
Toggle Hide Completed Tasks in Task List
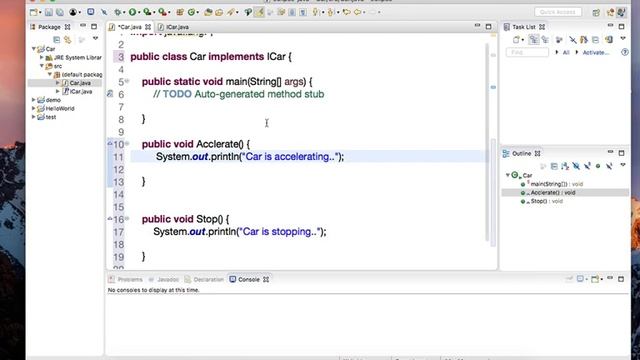(573, 40)
